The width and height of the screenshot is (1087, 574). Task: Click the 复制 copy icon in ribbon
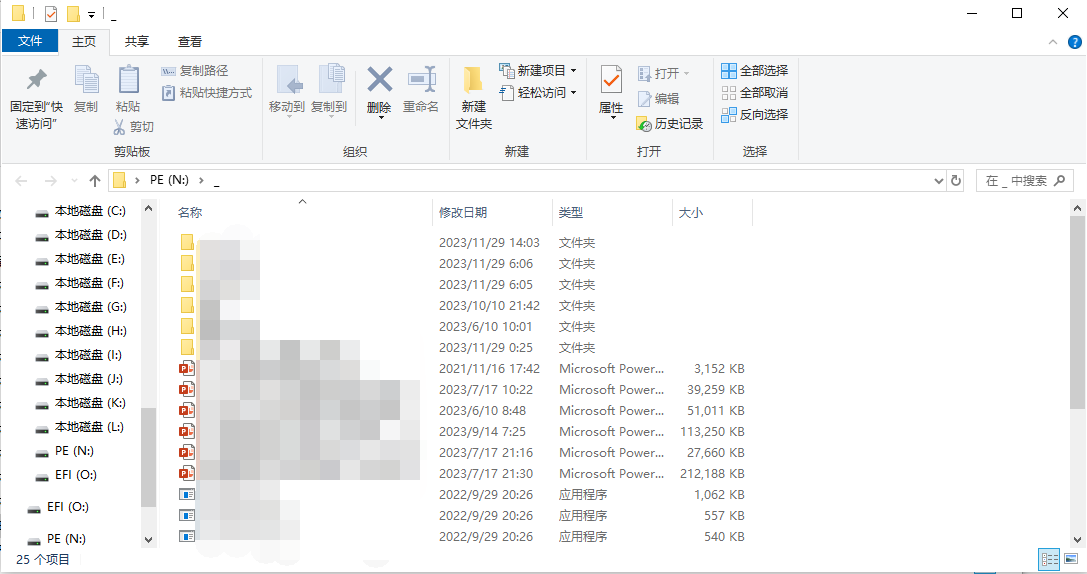(87, 80)
